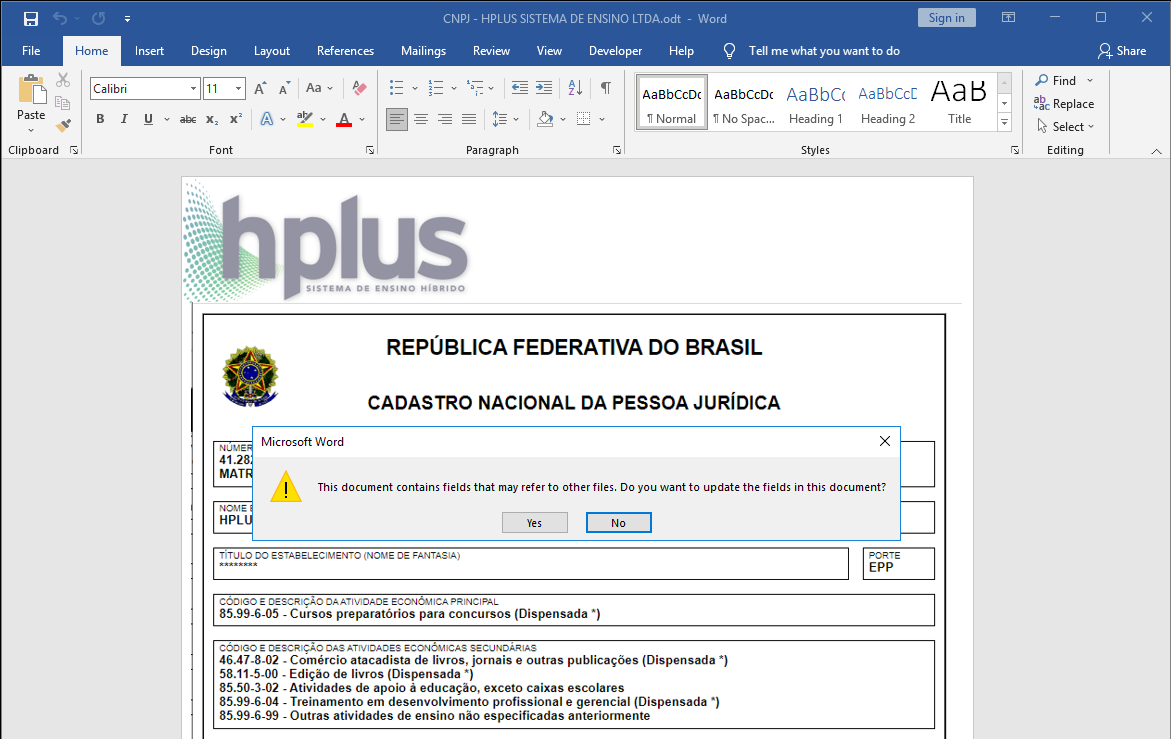Click the Sign in button
The height and width of the screenshot is (739, 1171).
(x=946, y=18)
